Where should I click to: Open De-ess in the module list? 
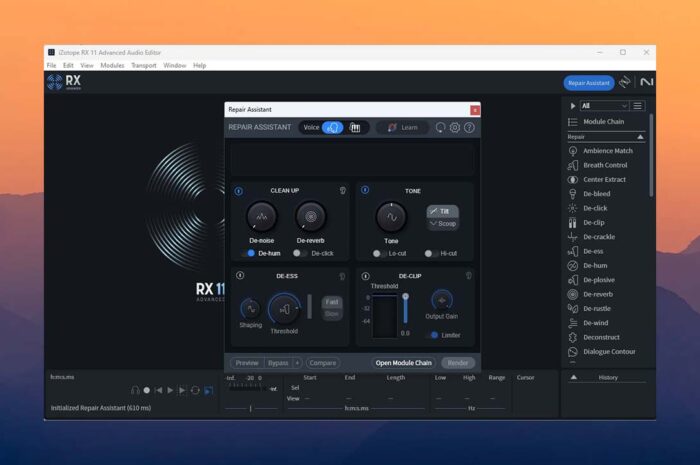coord(586,251)
